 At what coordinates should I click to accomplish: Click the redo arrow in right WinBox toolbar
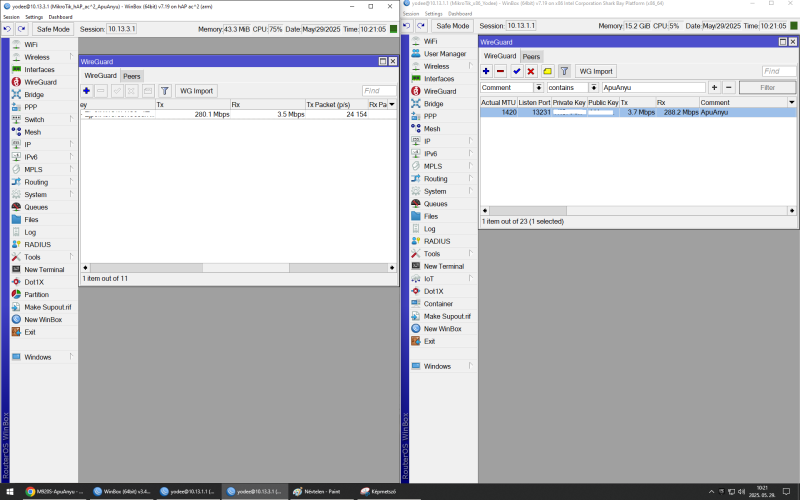[421, 26]
